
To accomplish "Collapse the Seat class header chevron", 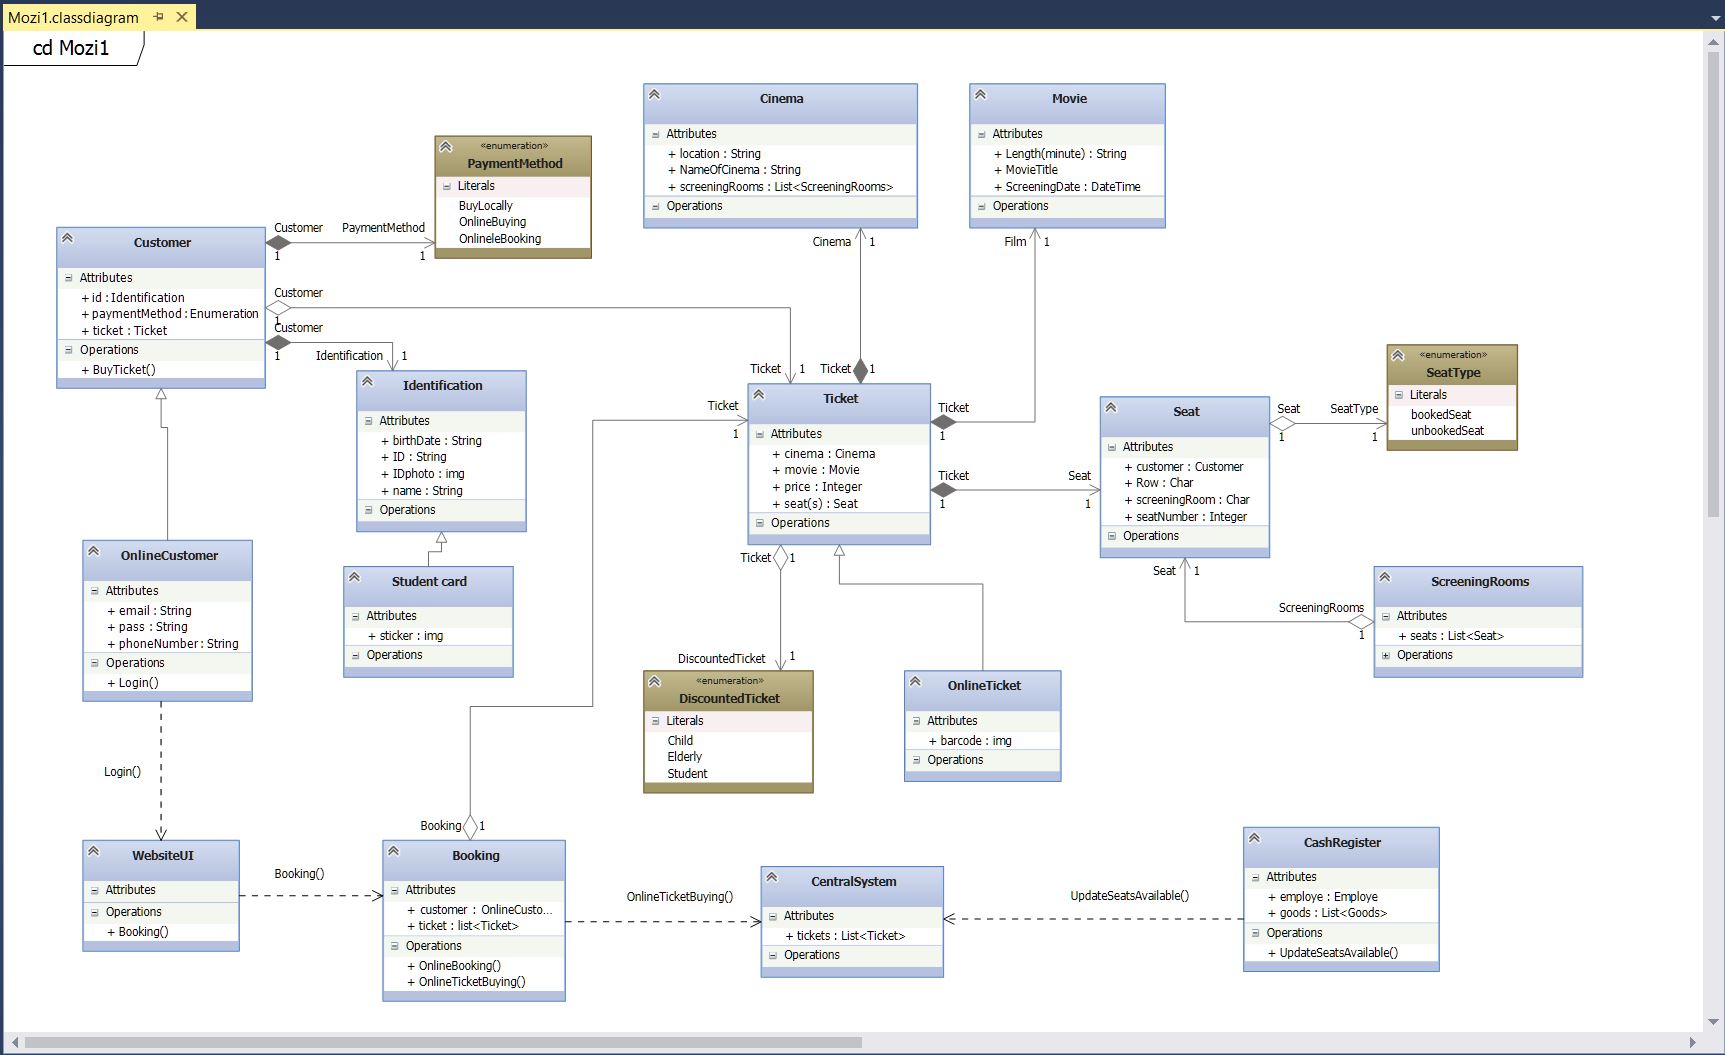I will [x=1112, y=406].
